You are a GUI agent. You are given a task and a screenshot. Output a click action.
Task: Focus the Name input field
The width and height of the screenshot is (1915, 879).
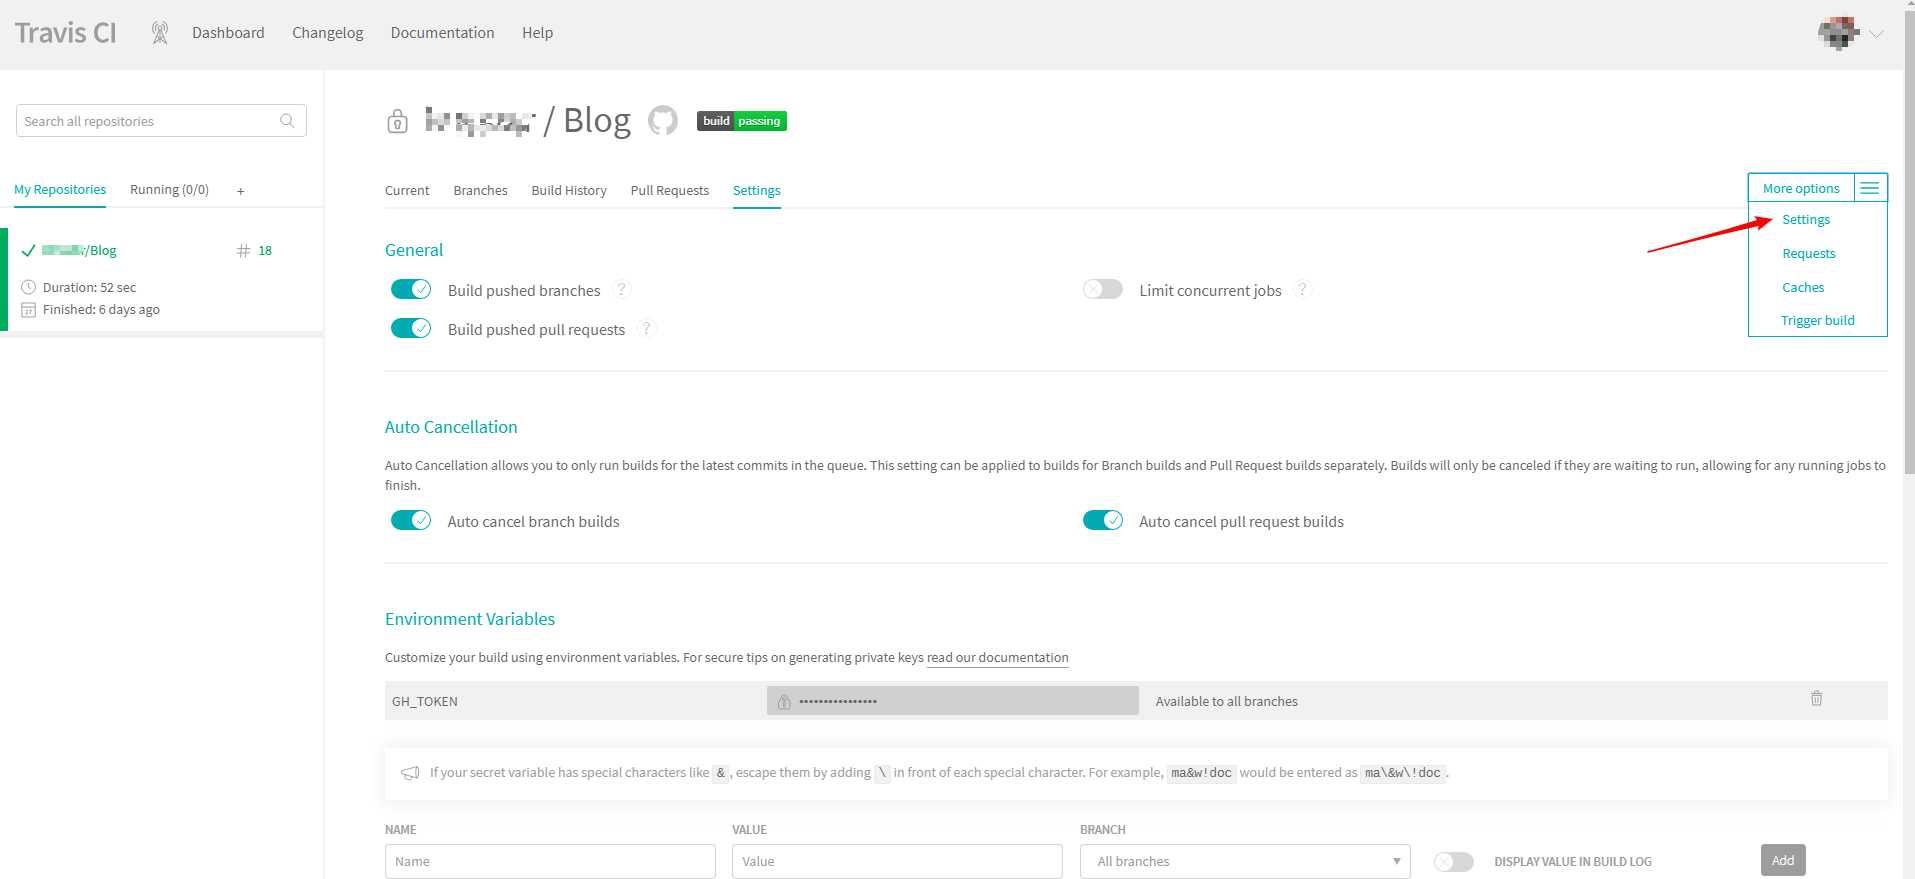click(x=550, y=861)
